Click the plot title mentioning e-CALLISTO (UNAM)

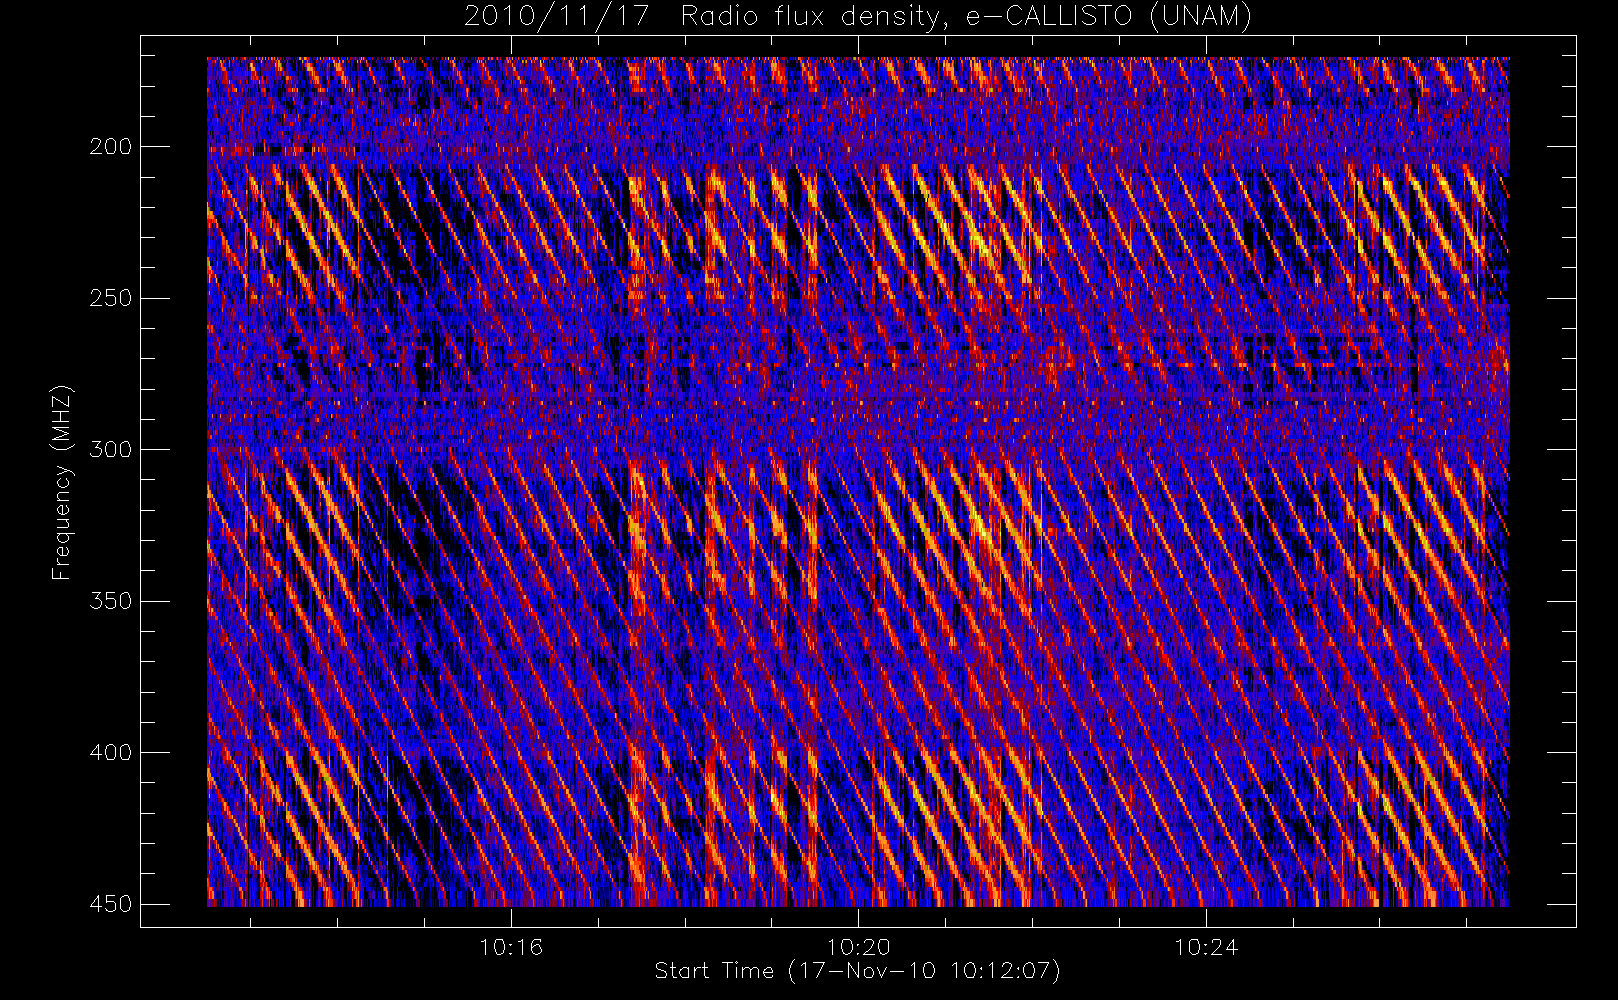[858, 17]
